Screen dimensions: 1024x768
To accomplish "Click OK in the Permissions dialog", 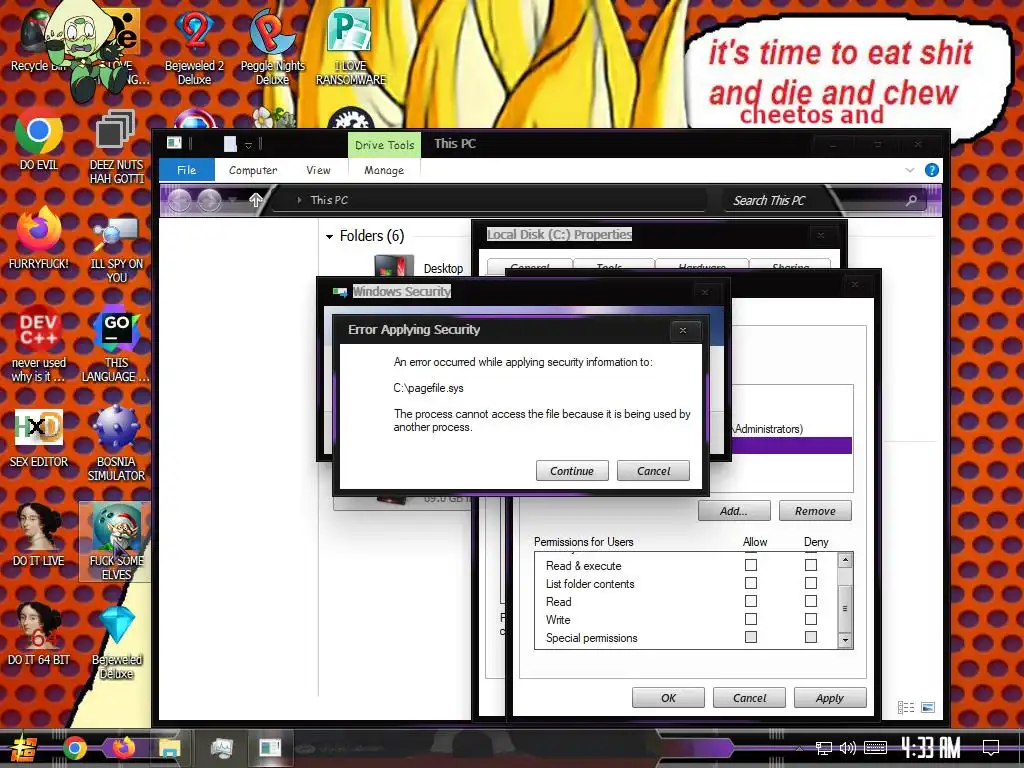I will [x=668, y=697].
